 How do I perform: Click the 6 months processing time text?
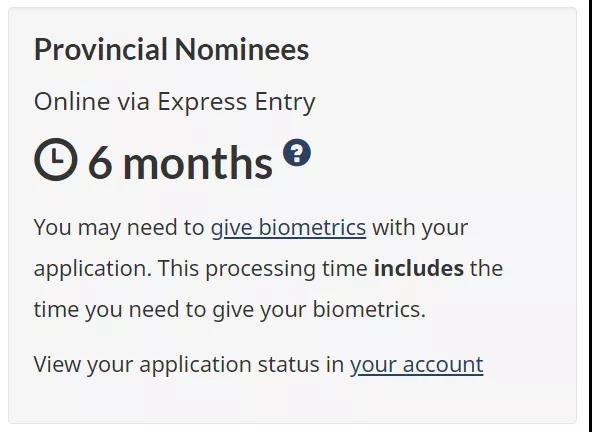[180, 163]
